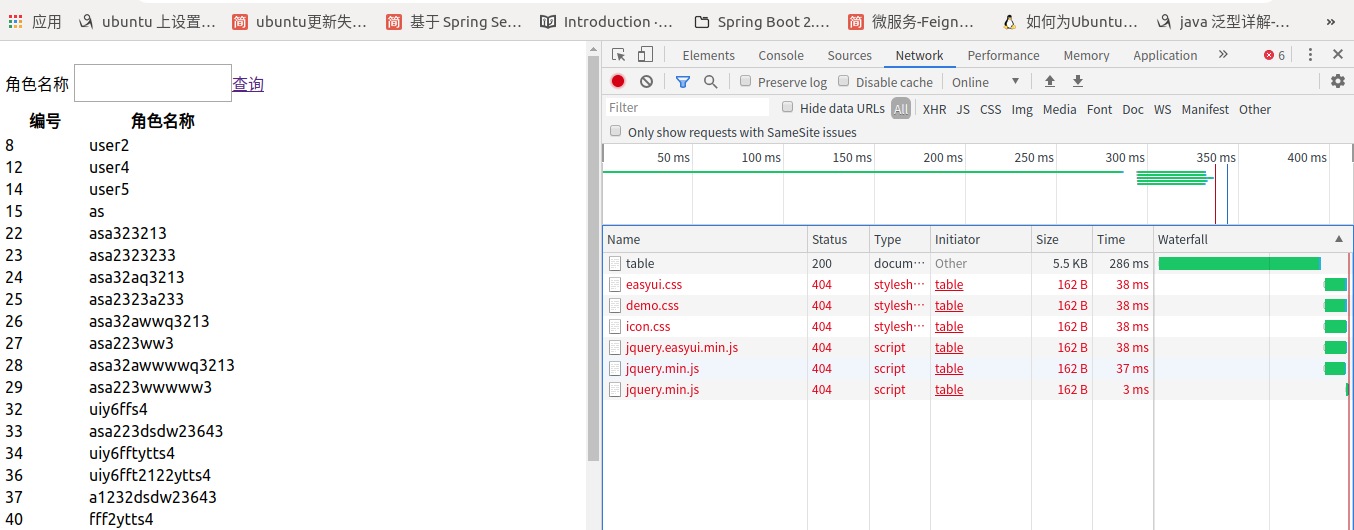The image size is (1354, 530).
Task: Sort by Waterfall column arrow
Action: 1339,239
